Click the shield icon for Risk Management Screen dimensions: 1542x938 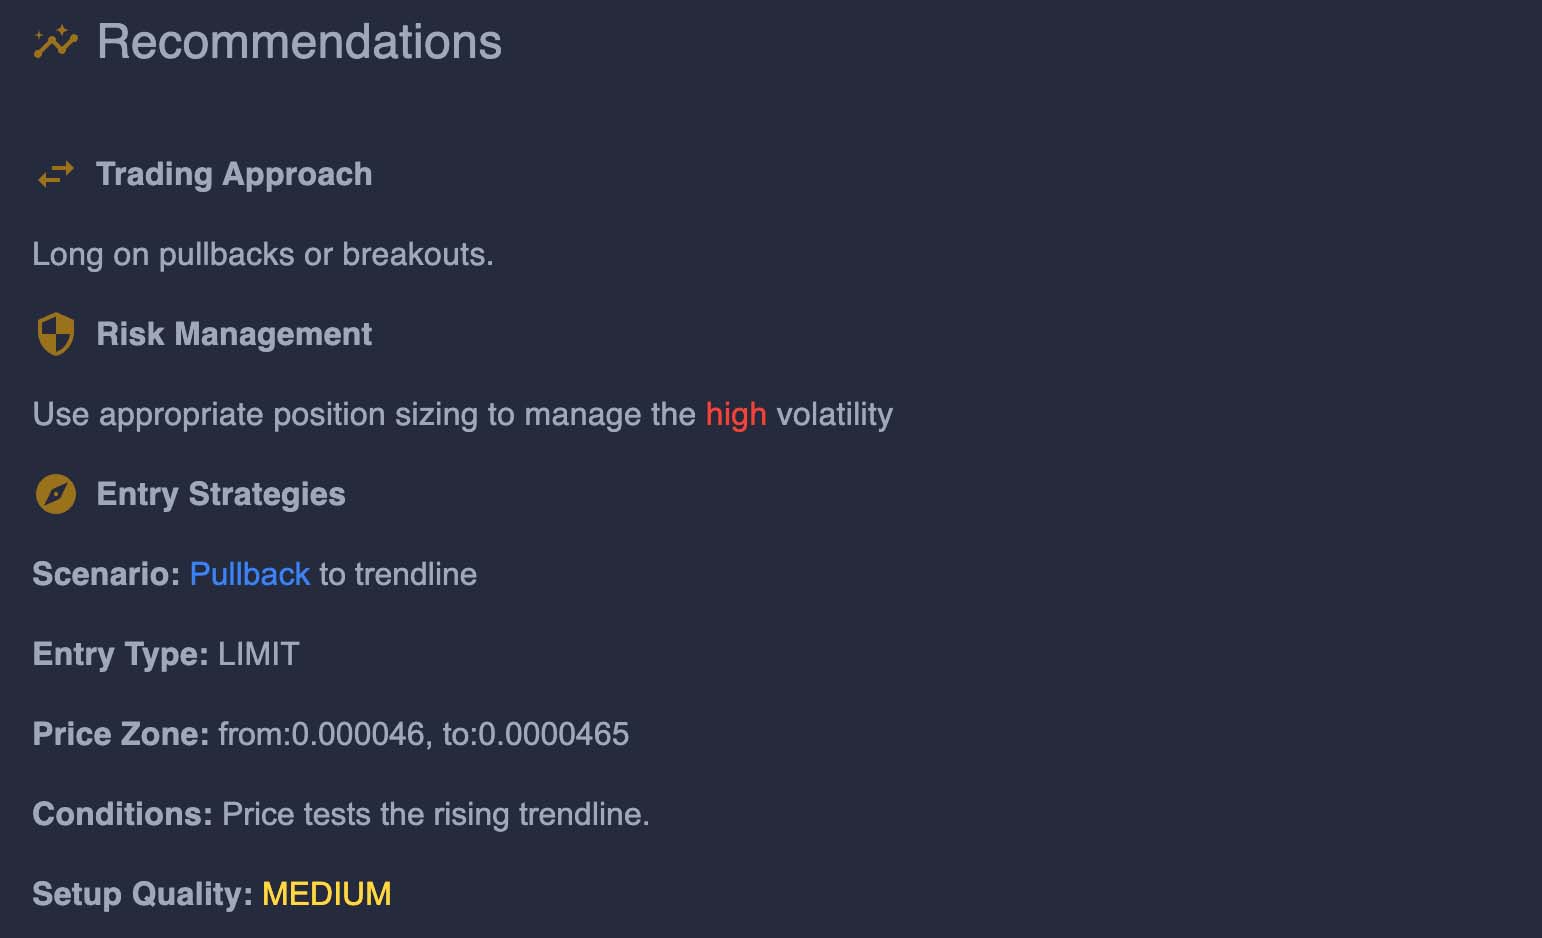pyautogui.click(x=55, y=334)
